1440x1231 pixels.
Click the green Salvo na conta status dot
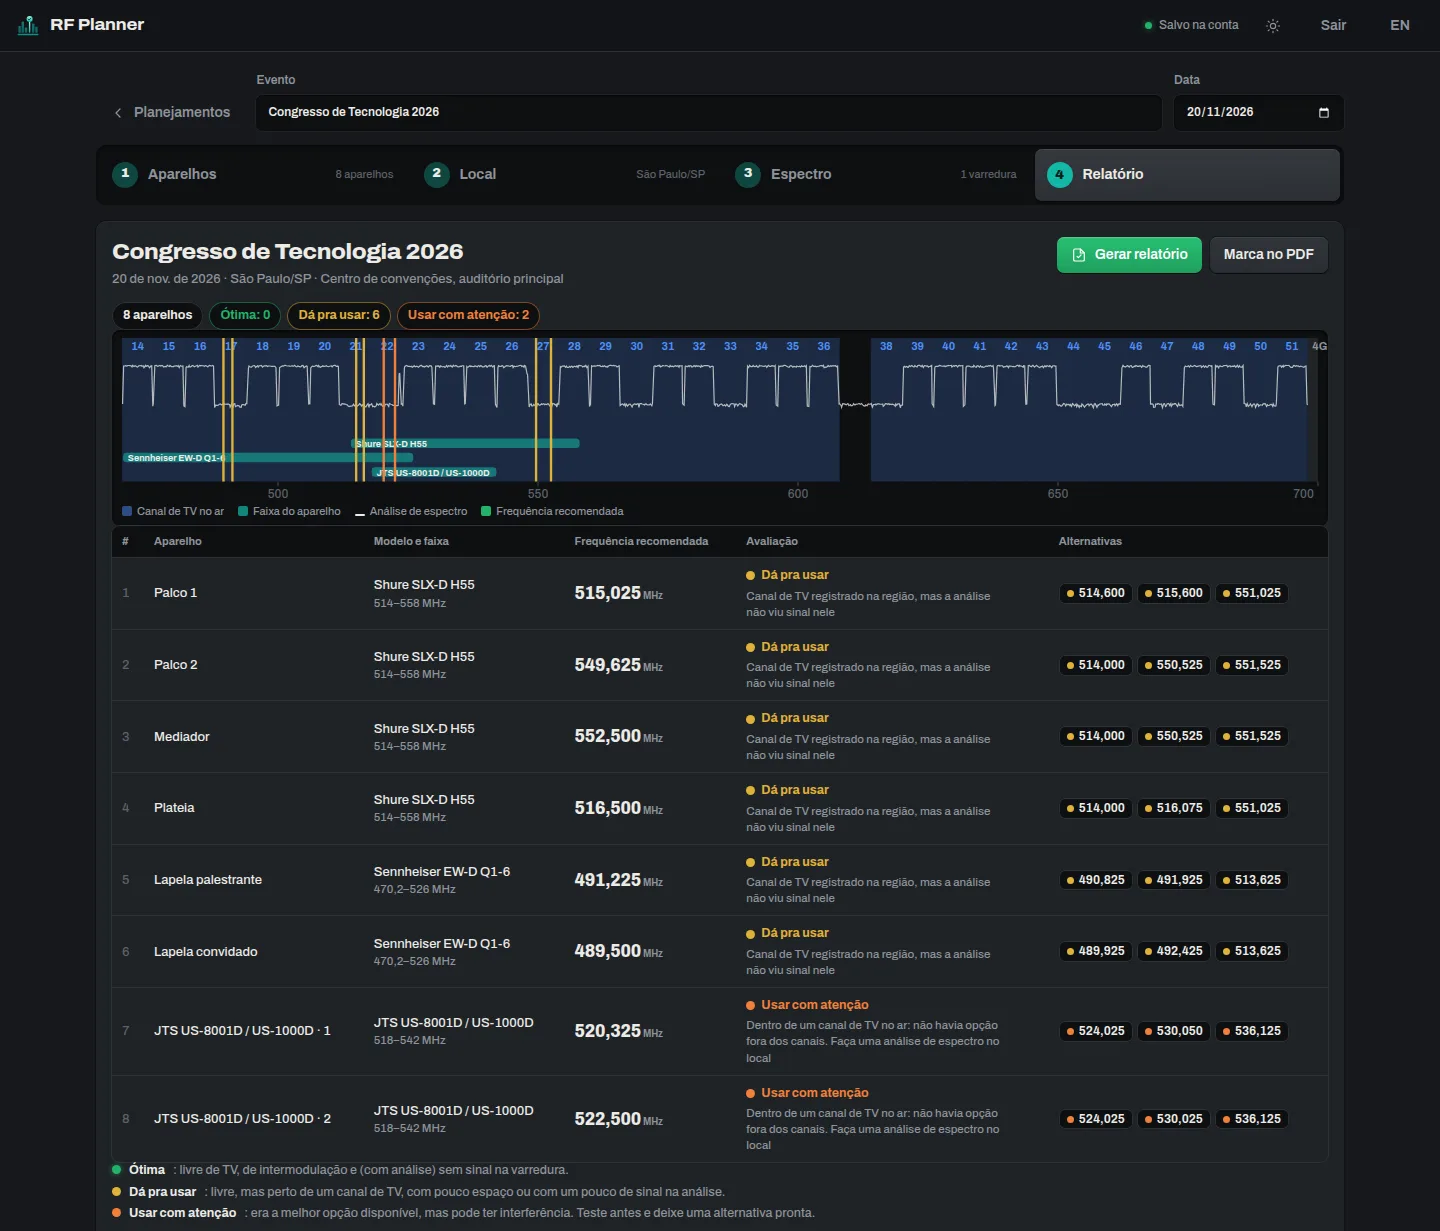coord(1148,26)
